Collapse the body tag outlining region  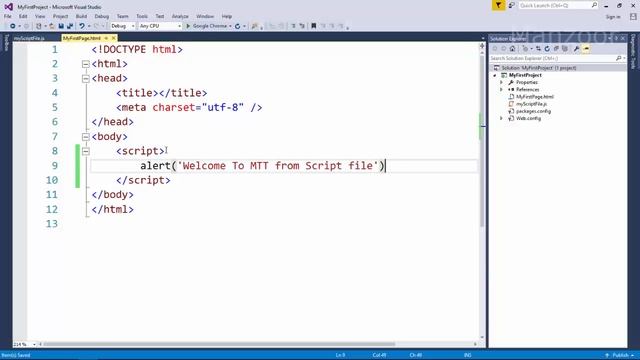click(85, 137)
